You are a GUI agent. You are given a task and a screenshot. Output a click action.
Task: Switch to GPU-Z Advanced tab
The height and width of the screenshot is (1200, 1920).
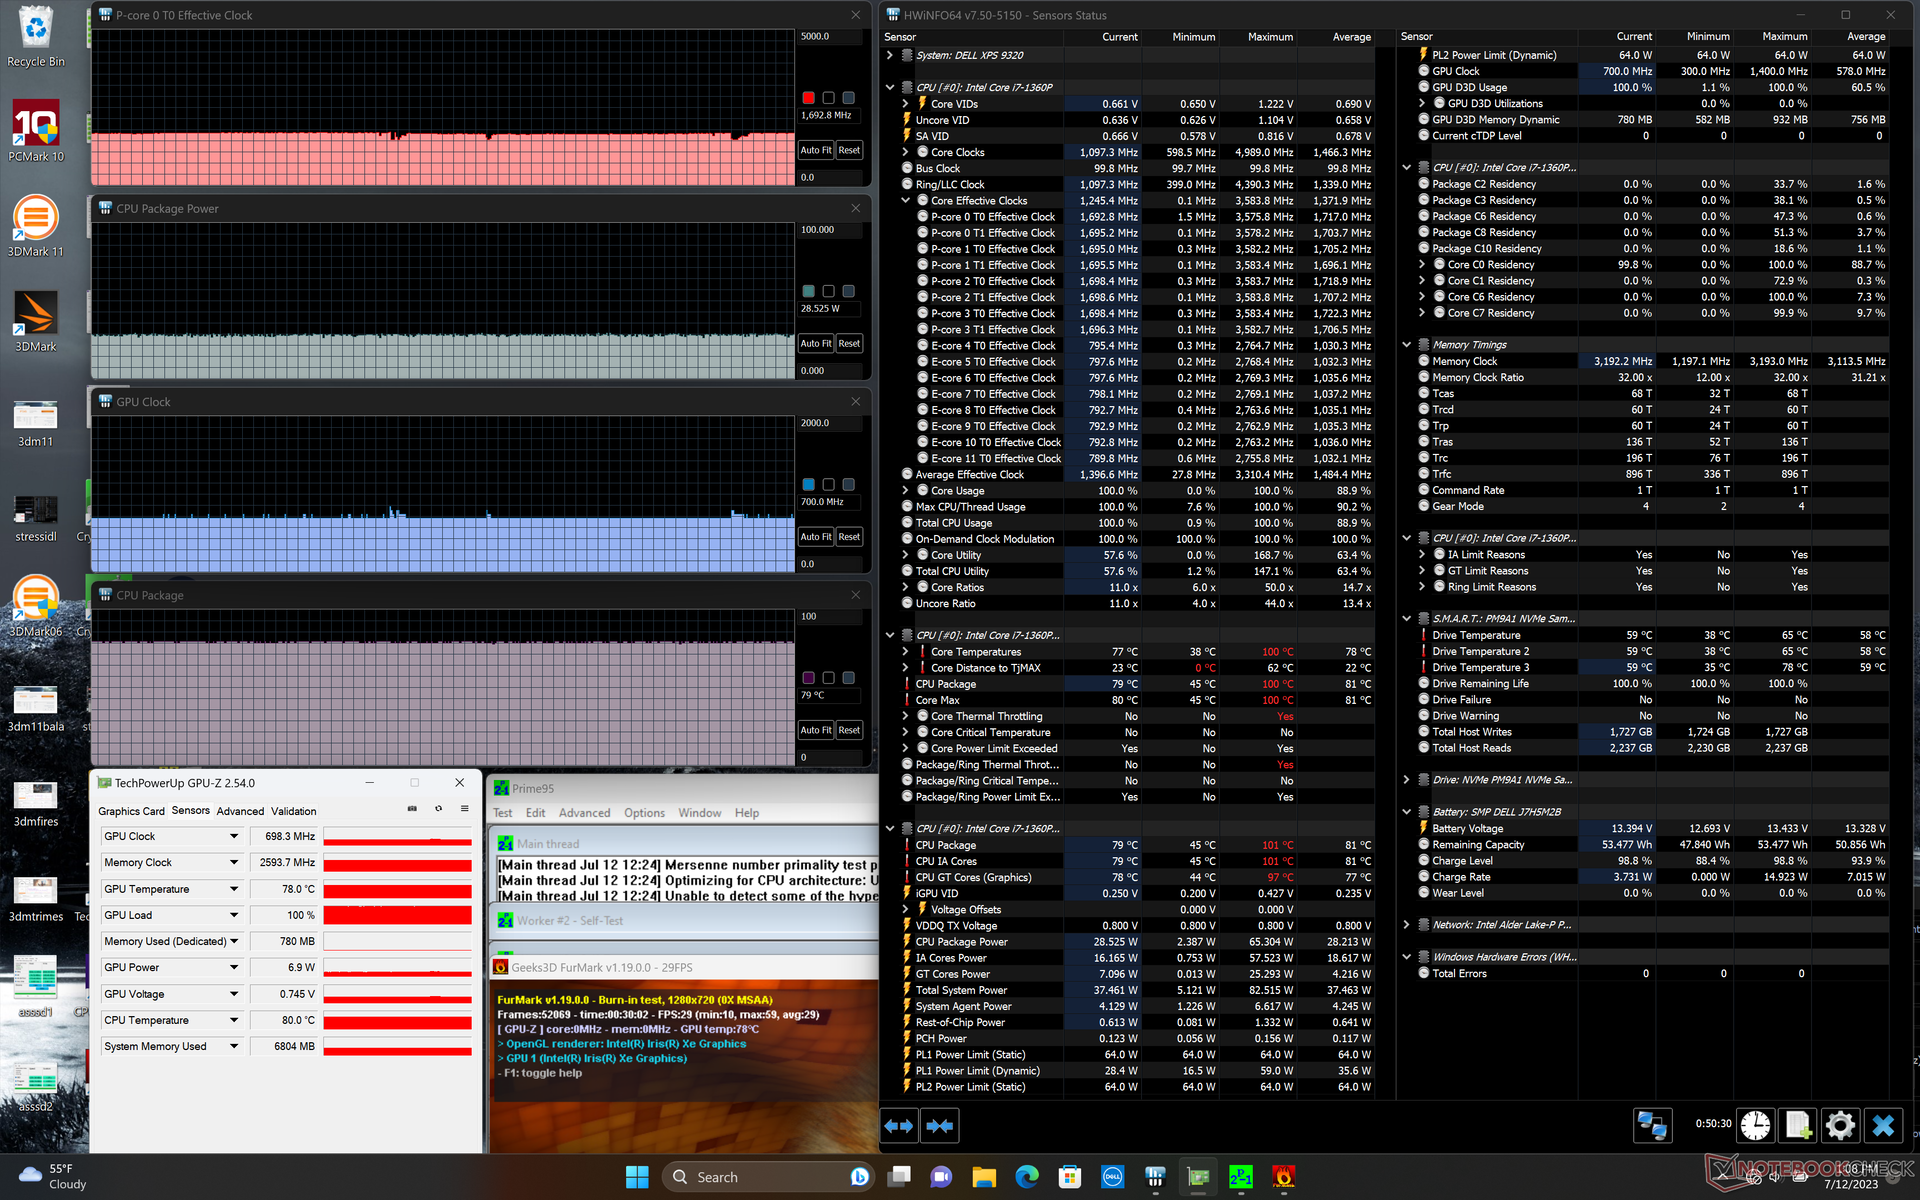tap(240, 811)
